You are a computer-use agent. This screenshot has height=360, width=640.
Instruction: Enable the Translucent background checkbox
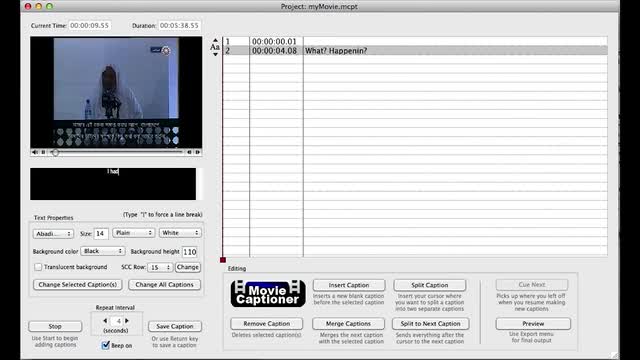click(38, 267)
